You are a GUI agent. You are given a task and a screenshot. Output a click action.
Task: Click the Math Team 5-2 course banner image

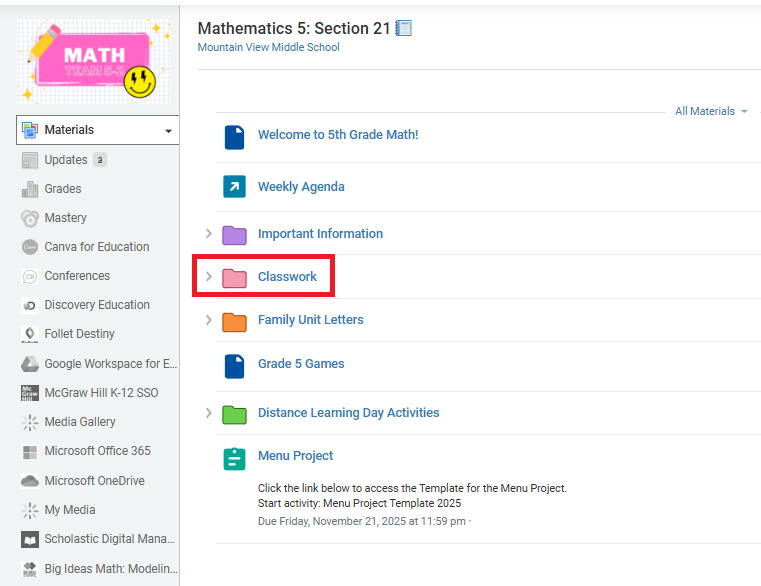(93, 61)
